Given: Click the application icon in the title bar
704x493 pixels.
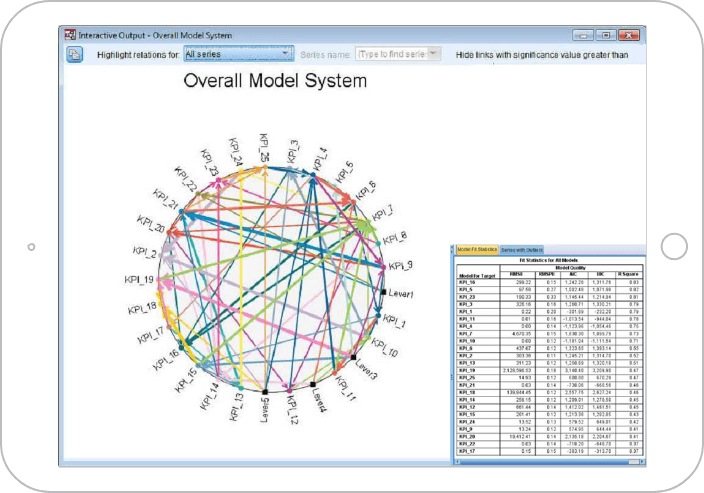Looking at the screenshot, I should [x=70, y=35].
